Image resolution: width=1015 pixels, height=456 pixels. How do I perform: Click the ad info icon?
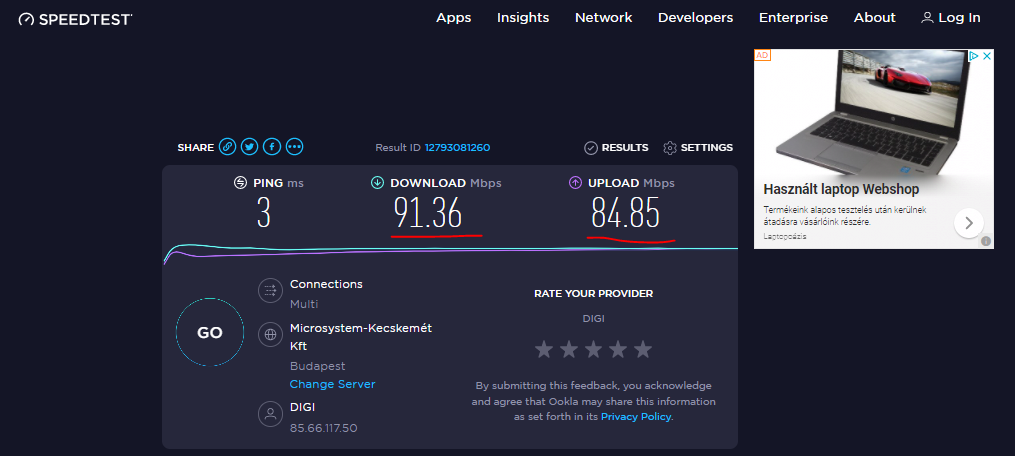point(985,241)
